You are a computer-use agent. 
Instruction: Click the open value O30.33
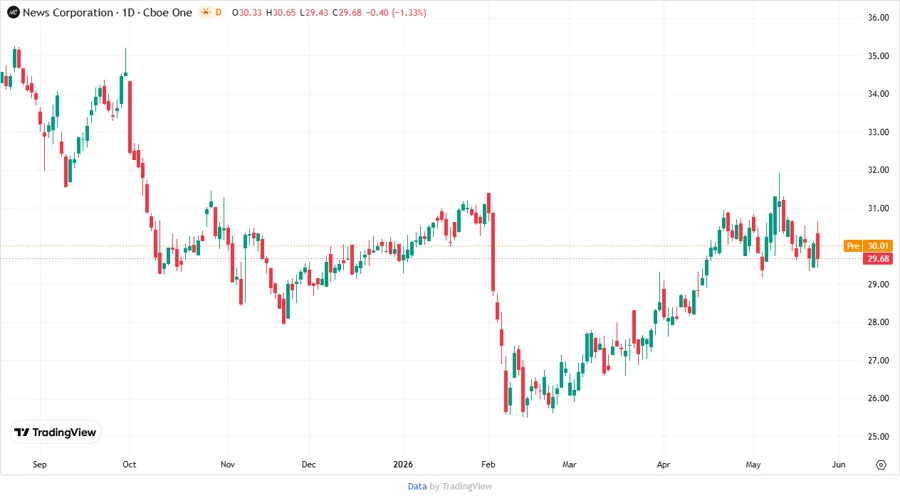[x=247, y=13]
